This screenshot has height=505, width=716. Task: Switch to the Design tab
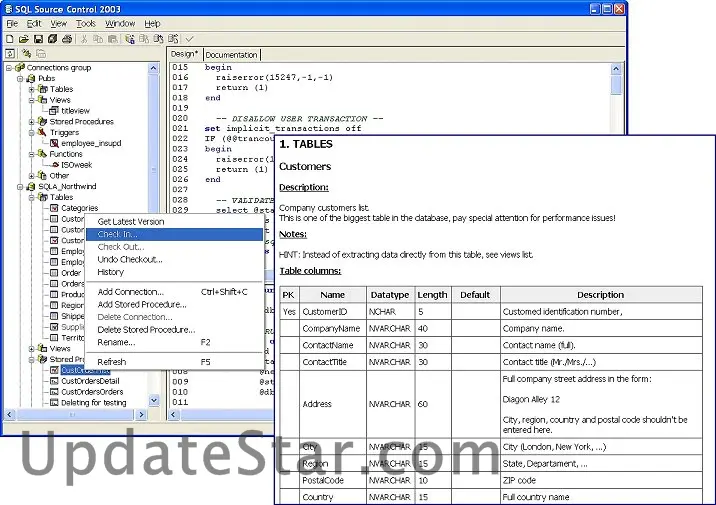pos(184,54)
